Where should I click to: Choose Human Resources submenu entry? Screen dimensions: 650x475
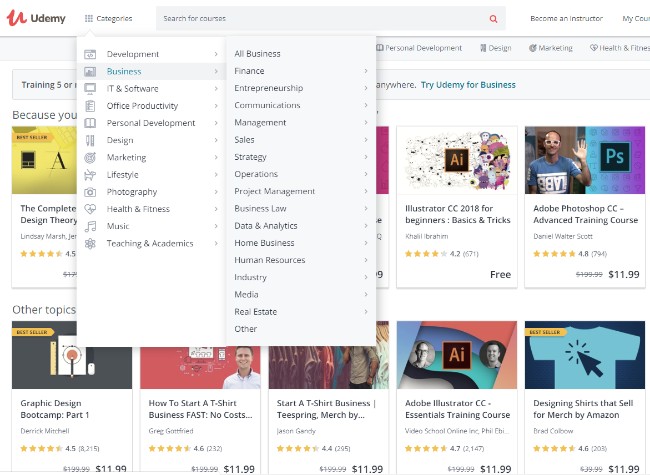[x=301, y=260]
